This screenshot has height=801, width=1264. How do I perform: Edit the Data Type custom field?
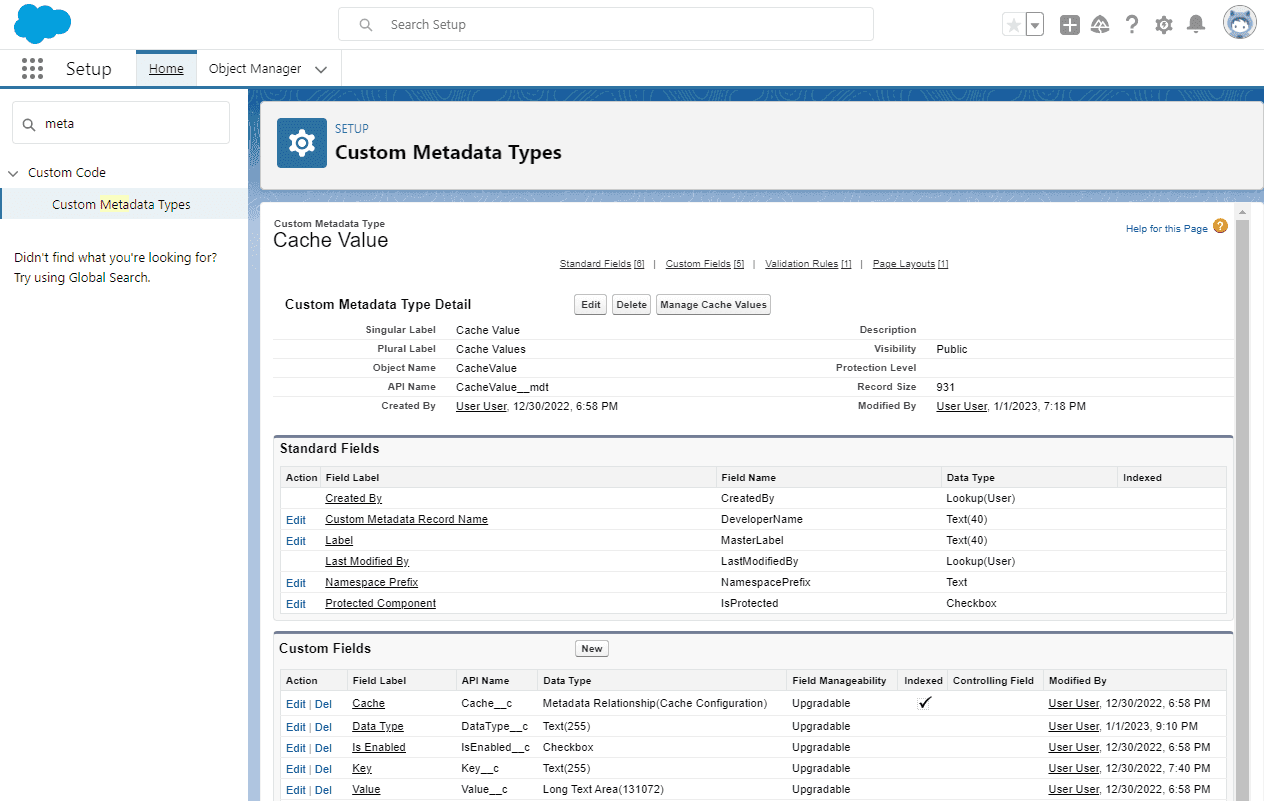pos(296,727)
